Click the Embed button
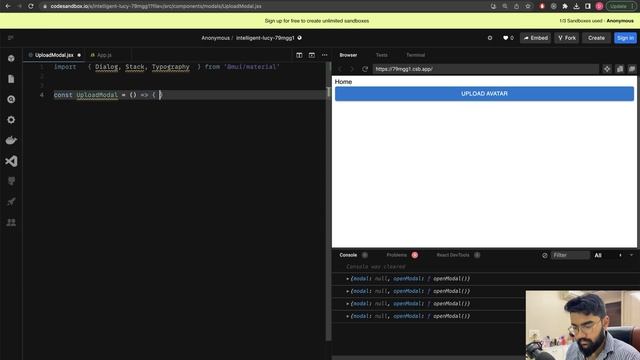The height and width of the screenshot is (360, 640). (x=536, y=38)
